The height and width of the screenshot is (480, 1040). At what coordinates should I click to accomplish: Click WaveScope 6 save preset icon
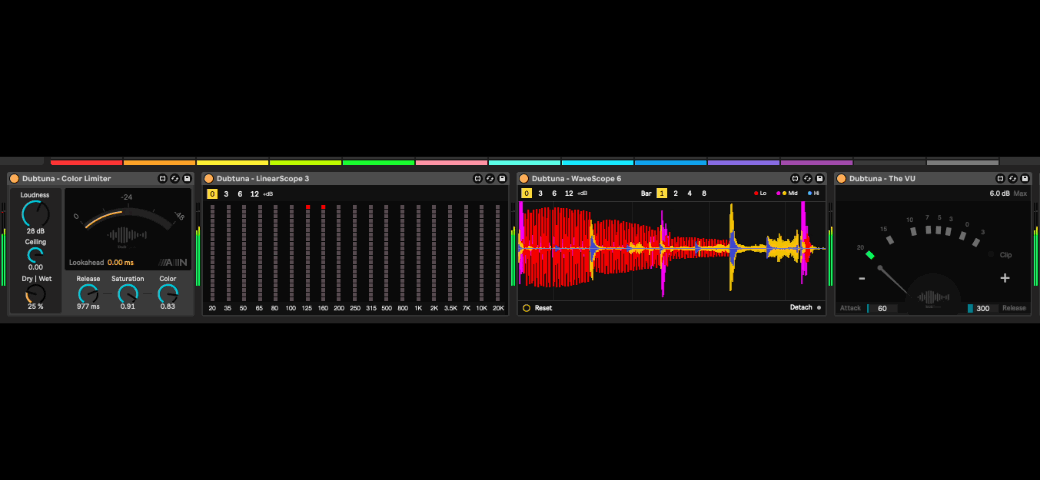click(x=820, y=178)
